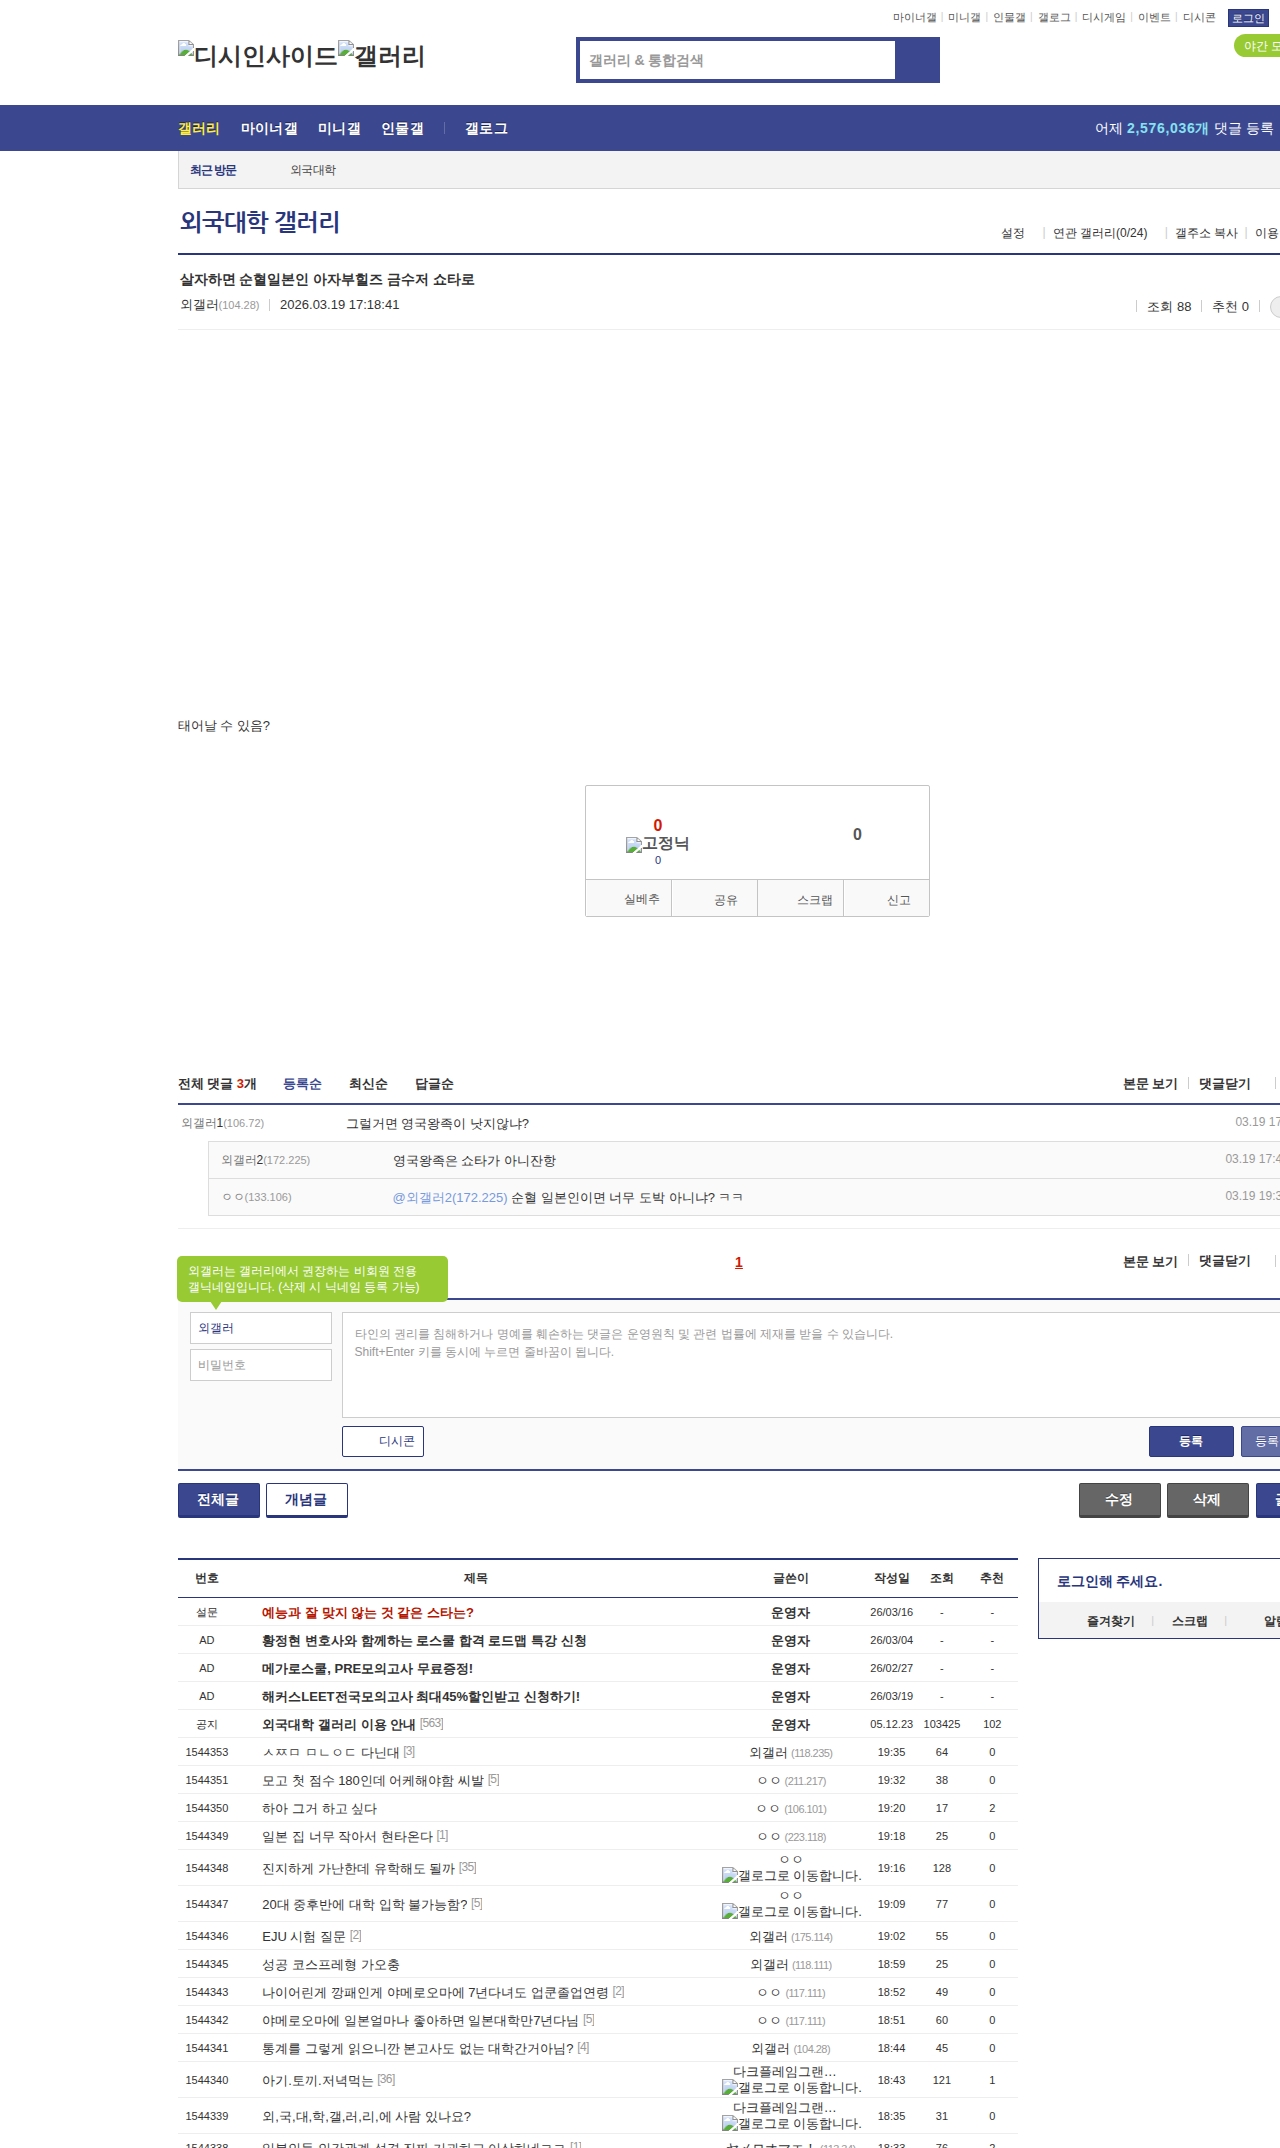Open comment count [35] on post 1544348
Viewport: 1280px width, 2148px height.
pos(468,1868)
